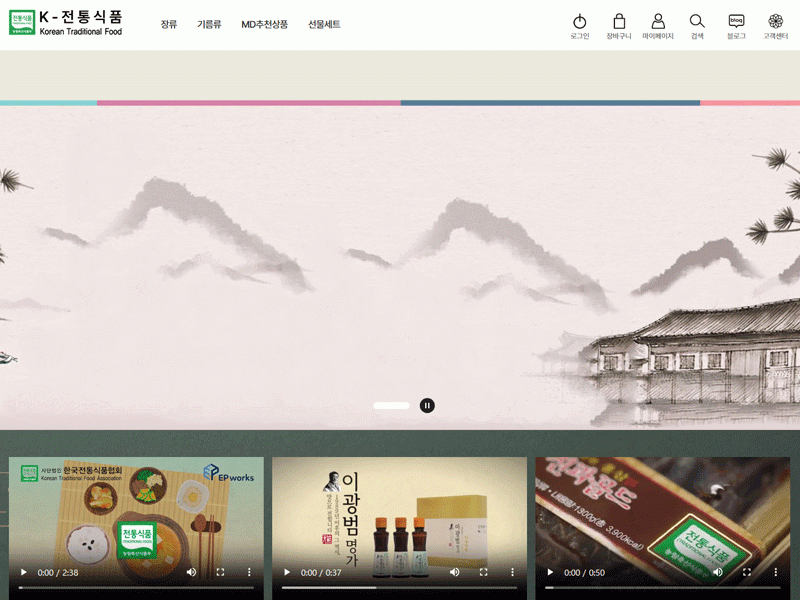Open the 장바구니 shopping bag
Screen dimensions: 800x600
[x=619, y=22]
